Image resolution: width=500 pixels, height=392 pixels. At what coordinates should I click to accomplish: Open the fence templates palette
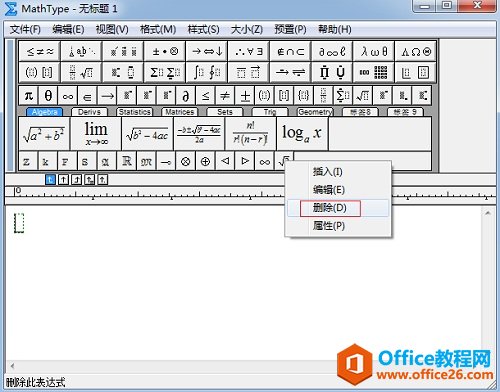(x=40, y=72)
